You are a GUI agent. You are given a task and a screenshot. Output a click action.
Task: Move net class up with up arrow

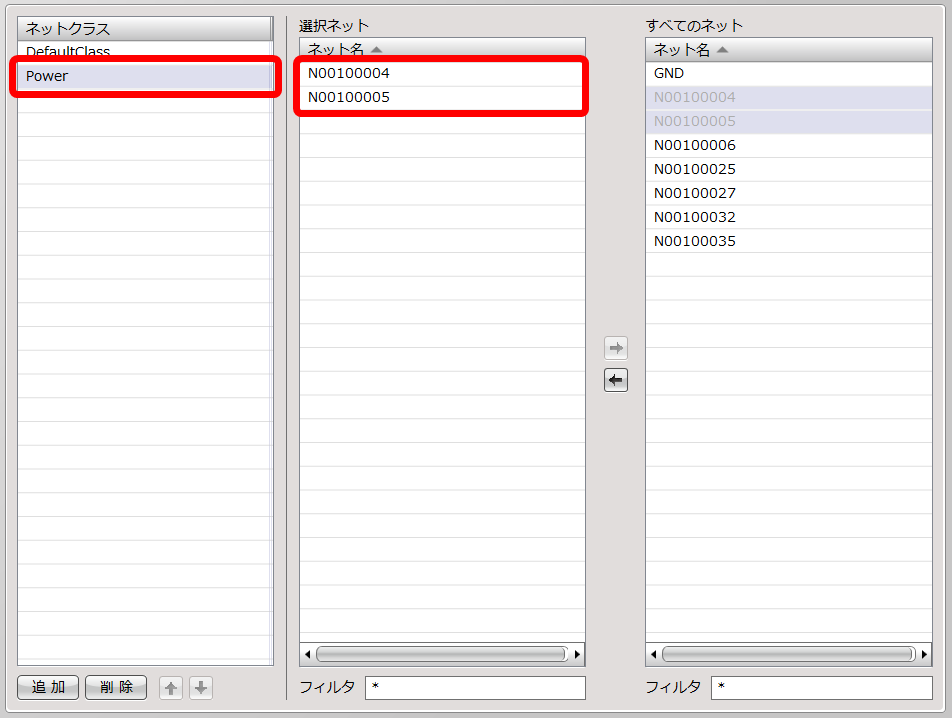click(171, 688)
